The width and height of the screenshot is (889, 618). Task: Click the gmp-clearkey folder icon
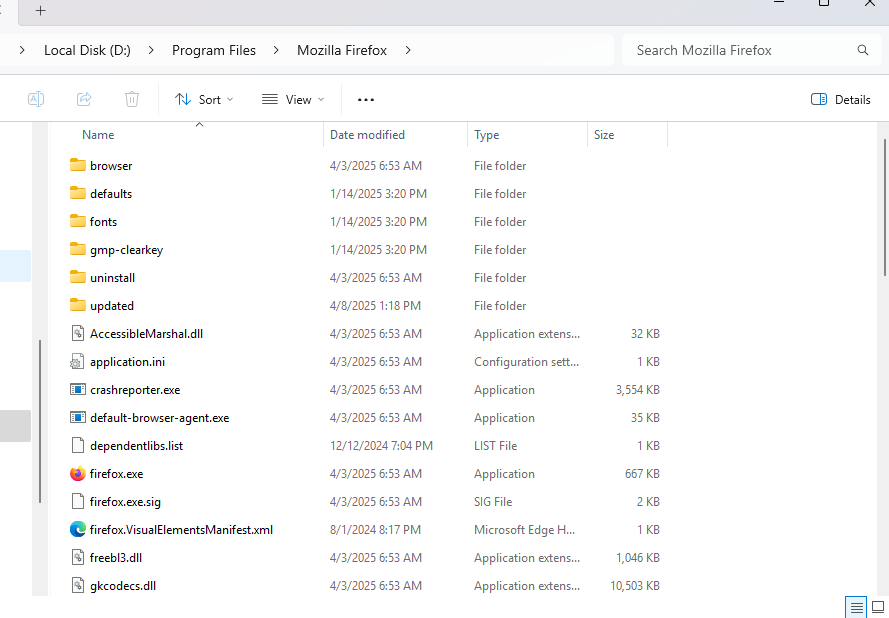(78, 249)
